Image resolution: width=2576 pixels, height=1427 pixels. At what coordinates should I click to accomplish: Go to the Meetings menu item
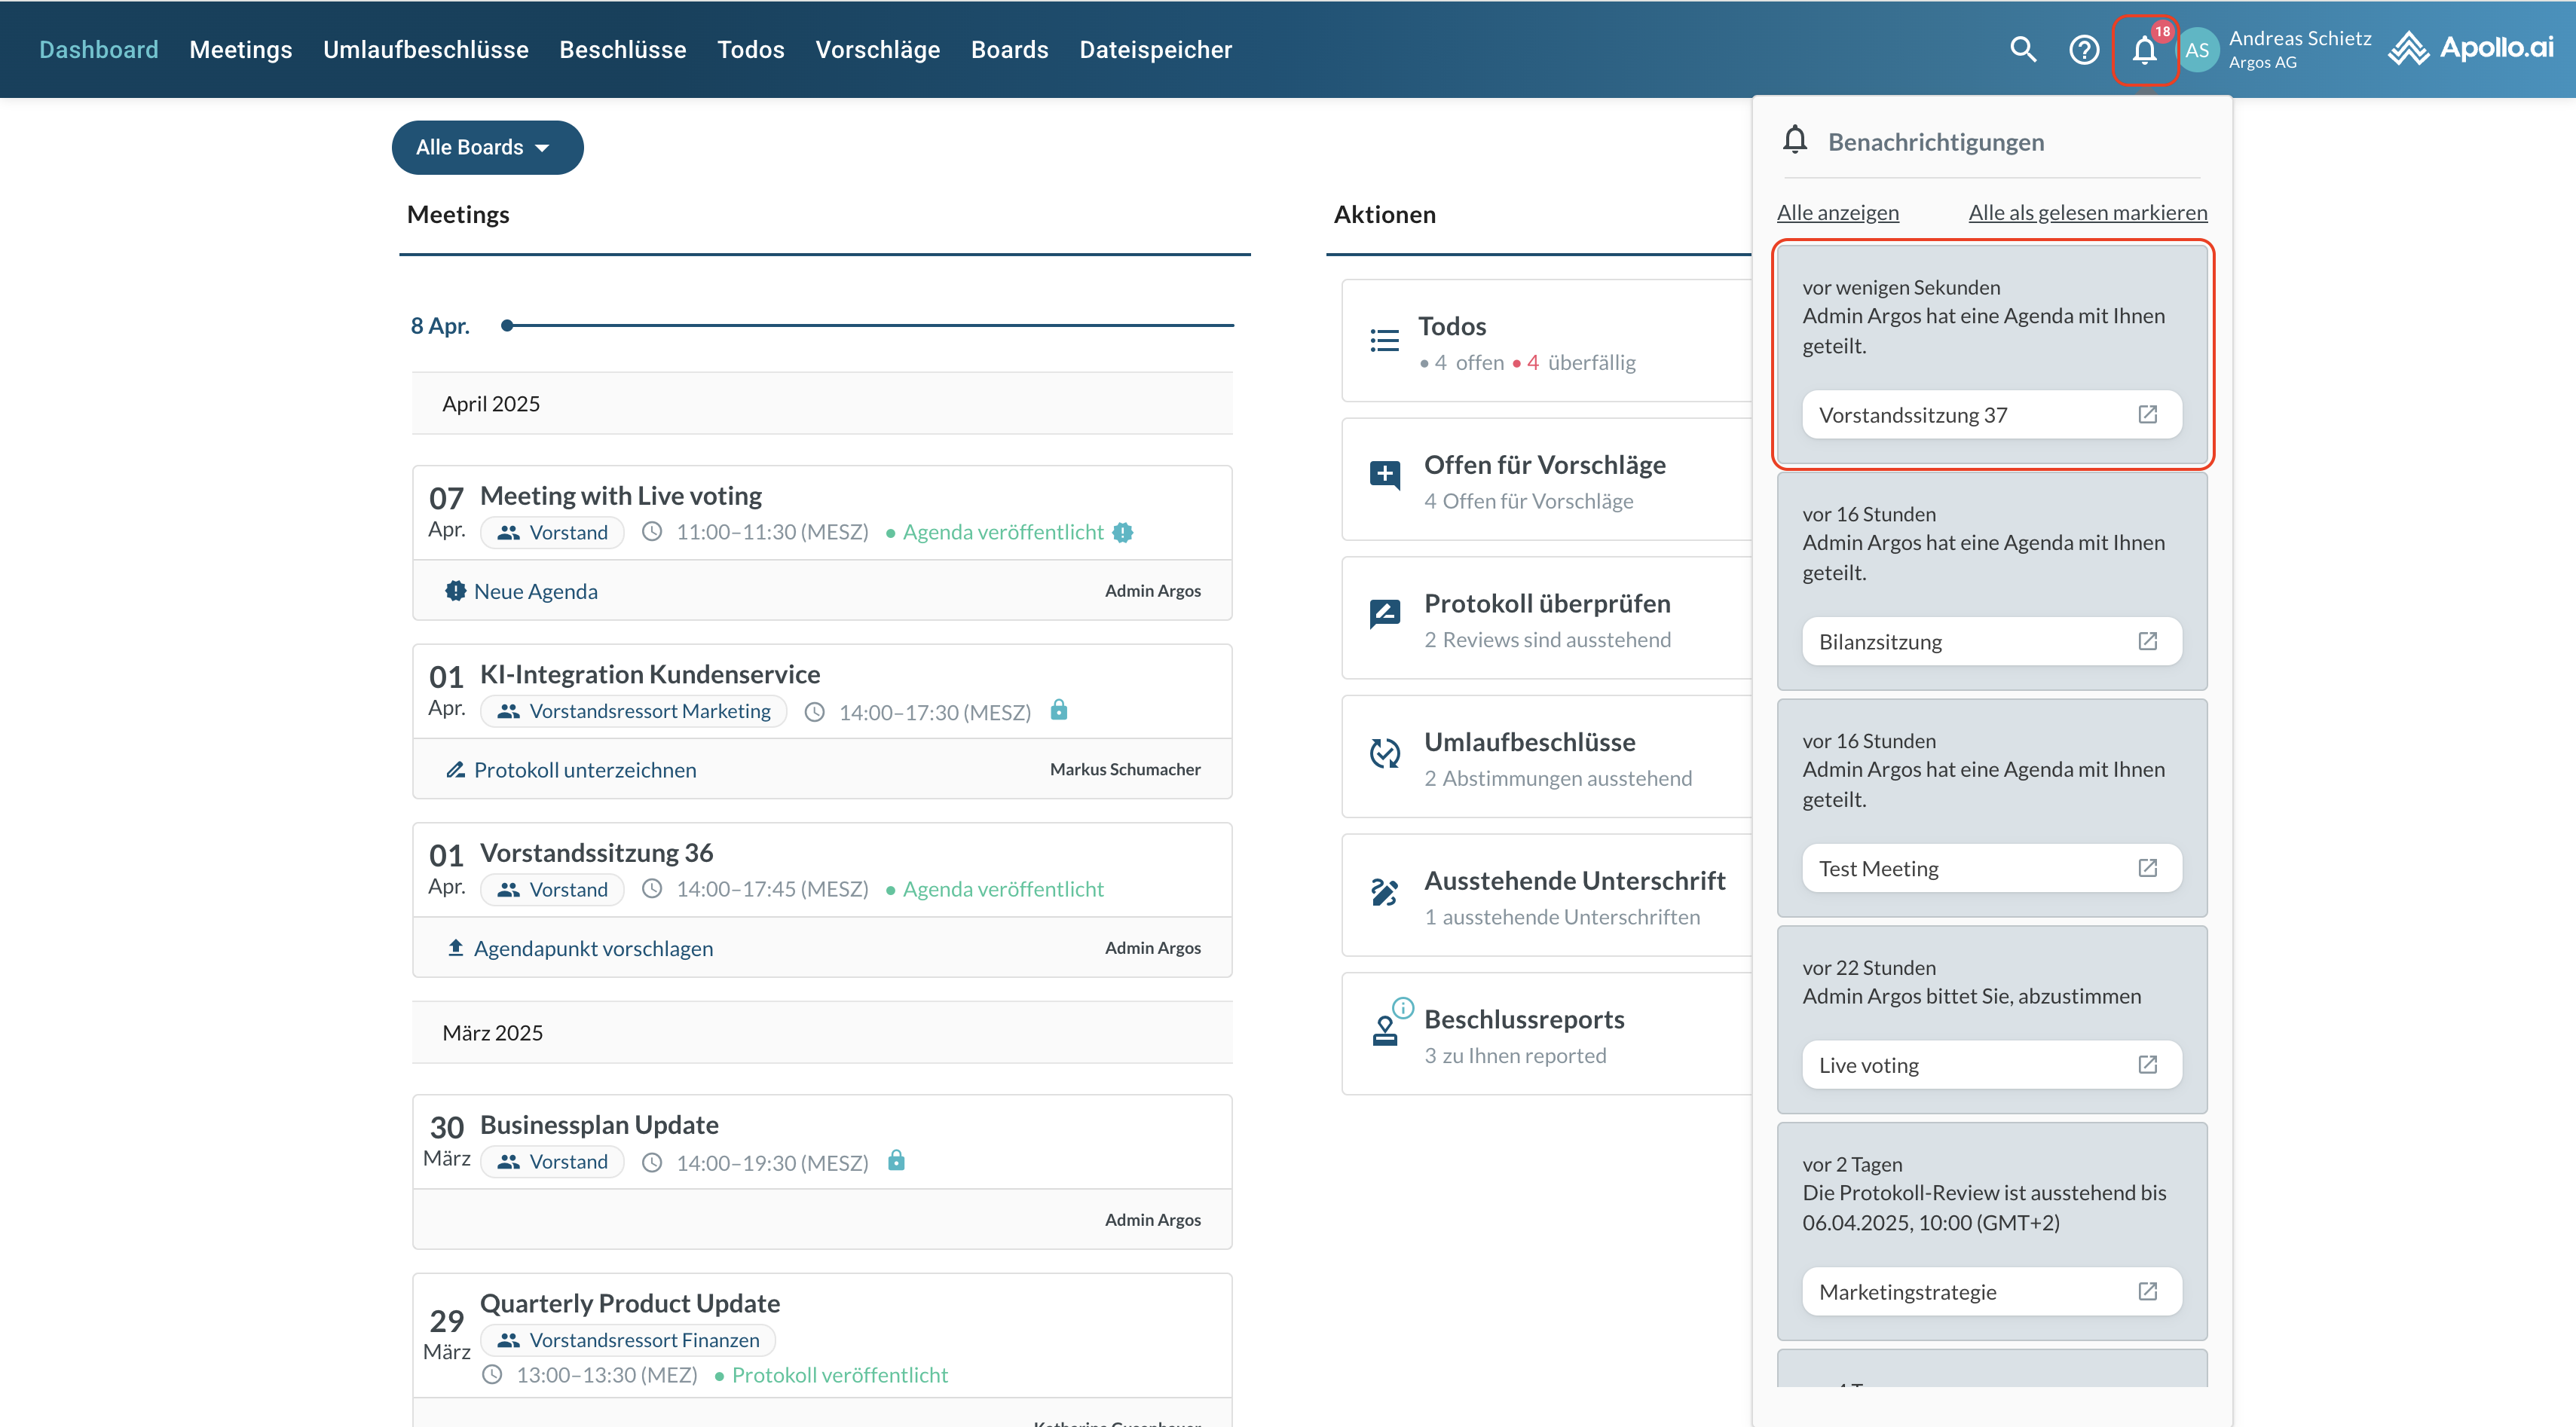(x=240, y=49)
